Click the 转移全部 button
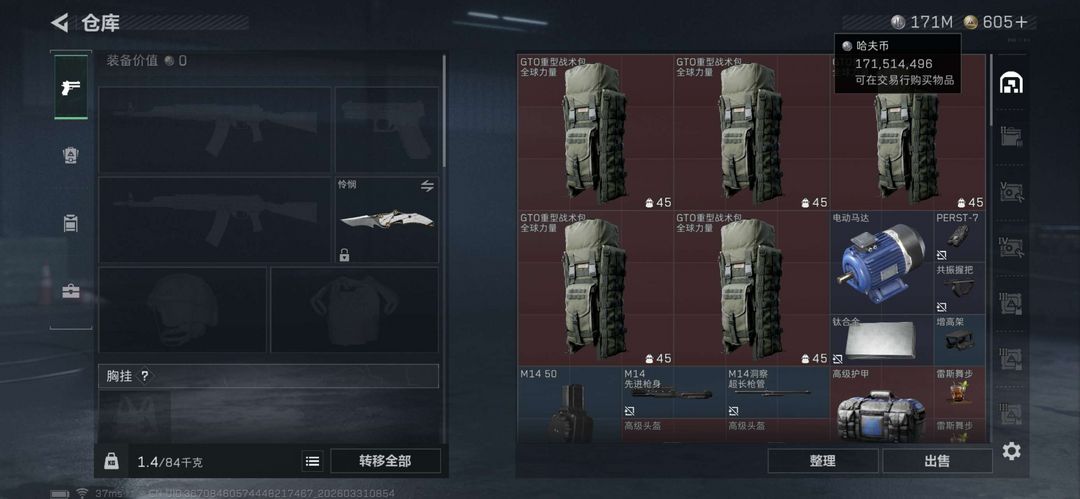The height and width of the screenshot is (499, 1080). [x=386, y=461]
